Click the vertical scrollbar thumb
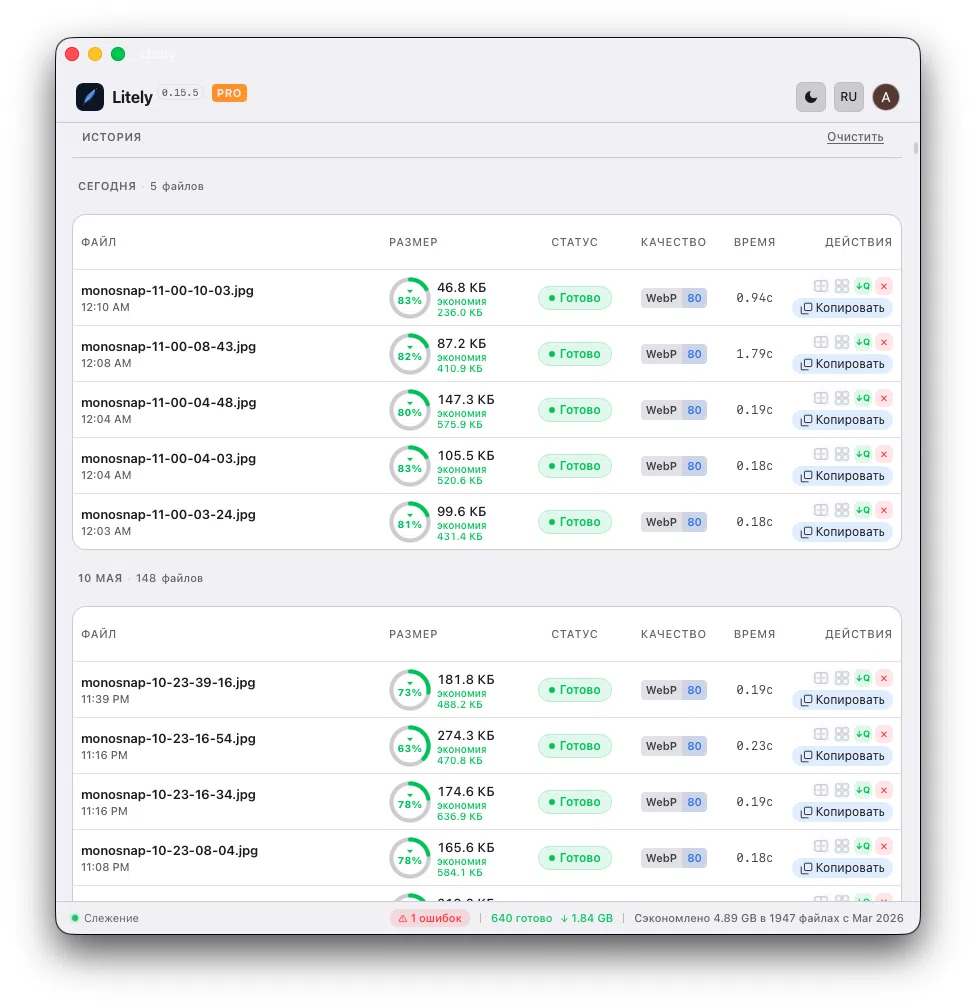This screenshot has height=1008, width=976. [x=915, y=148]
